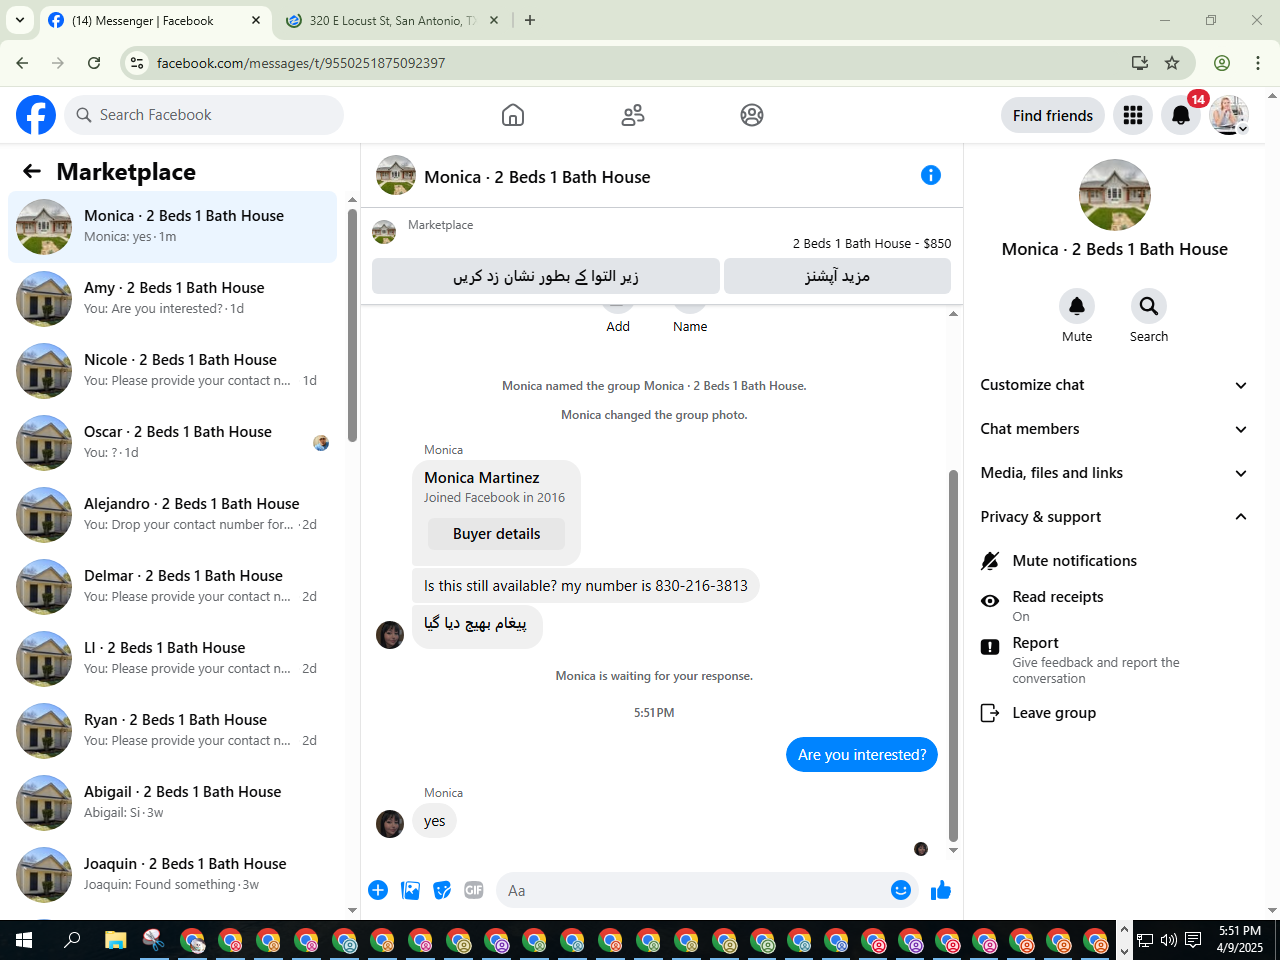Click the Chrome address bar URL
This screenshot has width=1280, height=960.
click(301, 63)
